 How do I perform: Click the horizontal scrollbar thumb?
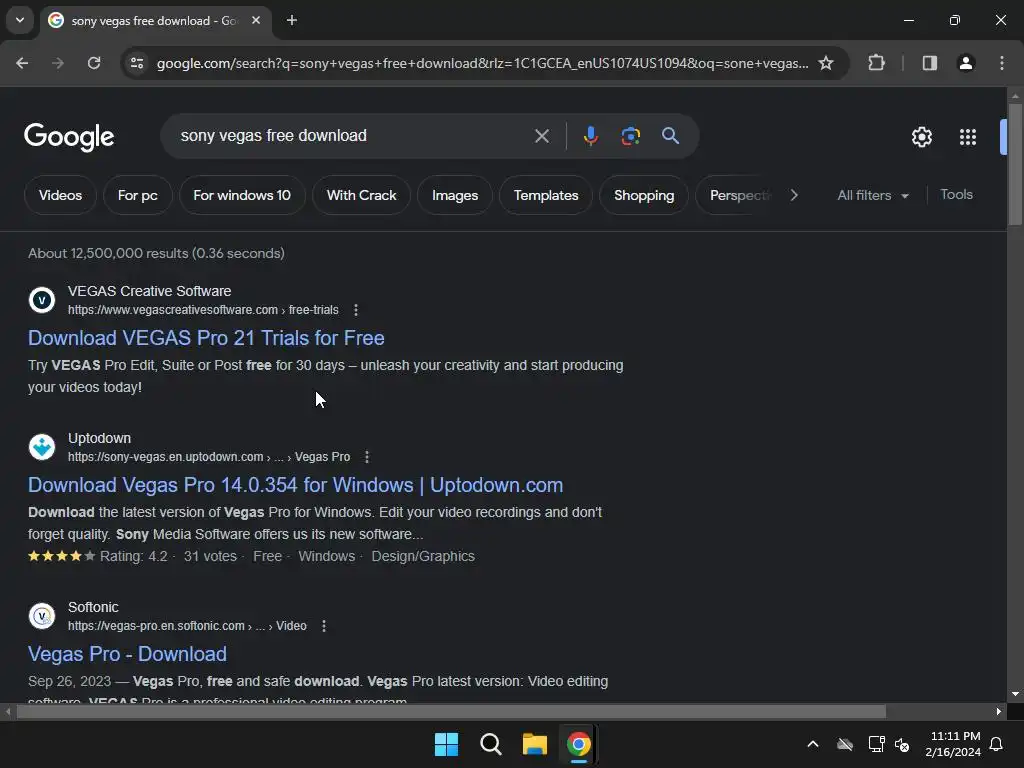451,712
